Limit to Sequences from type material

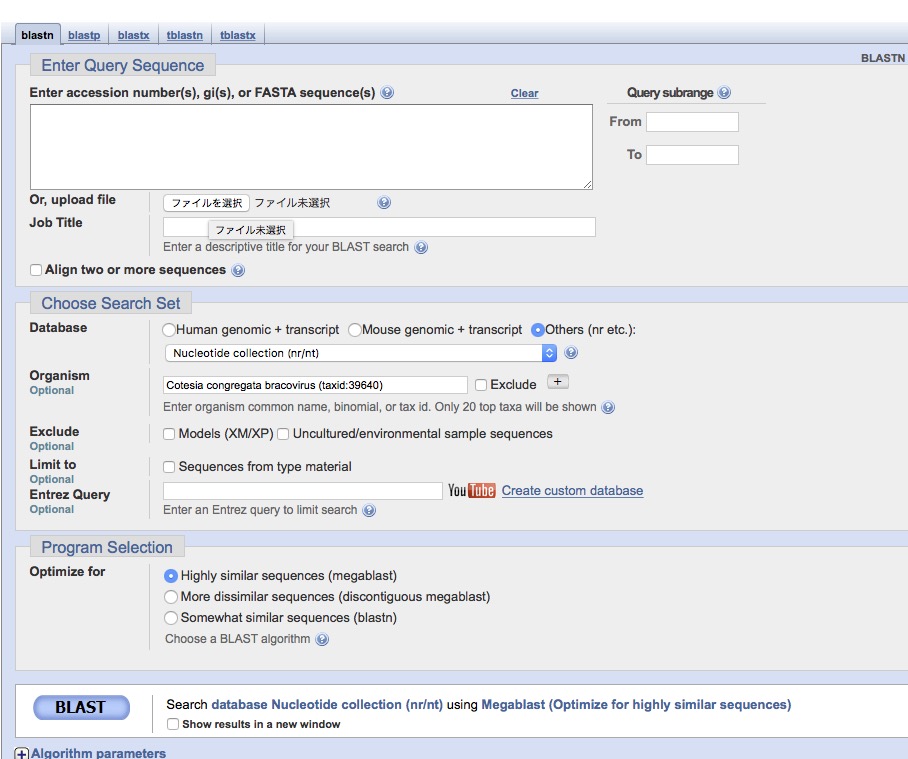pos(169,467)
